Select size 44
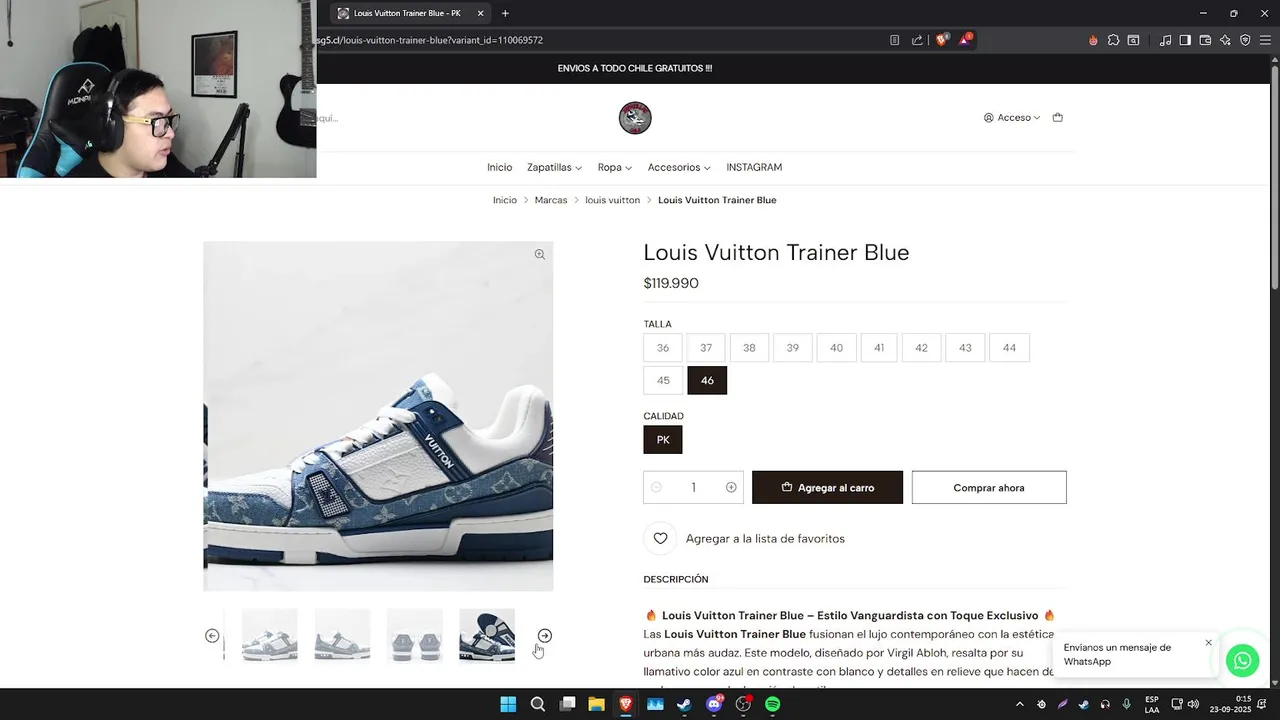The image size is (1280, 720). tap(1009, 348)
